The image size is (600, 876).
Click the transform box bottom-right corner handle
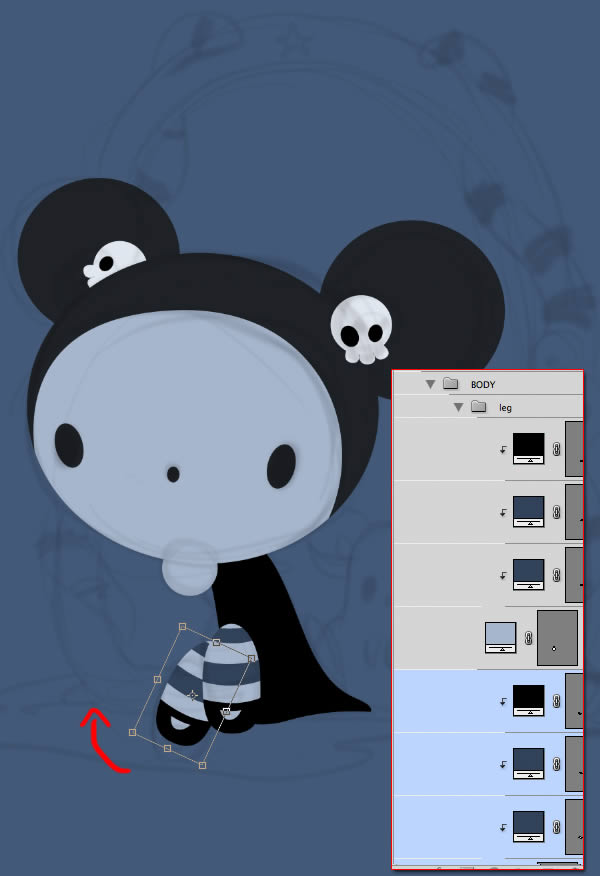(202, 765)
